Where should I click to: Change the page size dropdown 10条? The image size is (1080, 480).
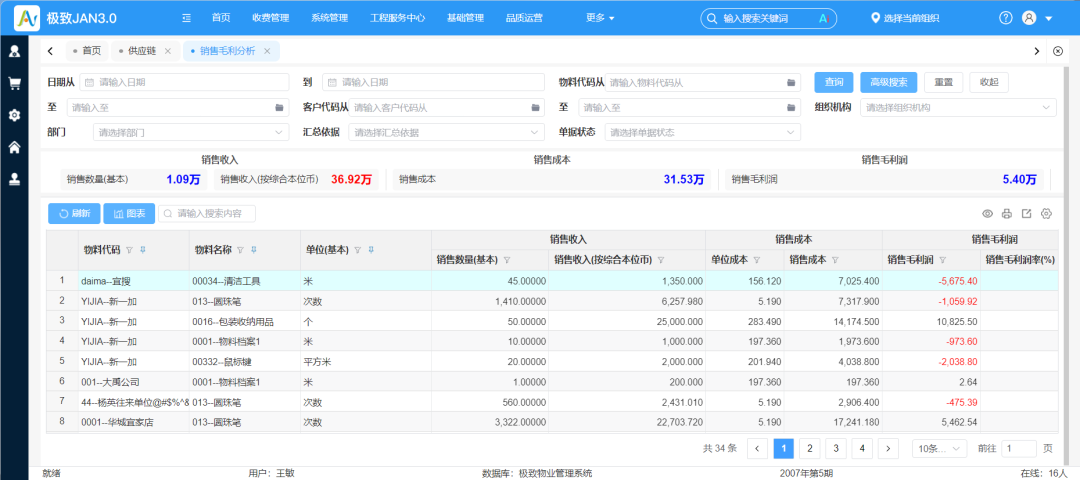coord(939,448)
